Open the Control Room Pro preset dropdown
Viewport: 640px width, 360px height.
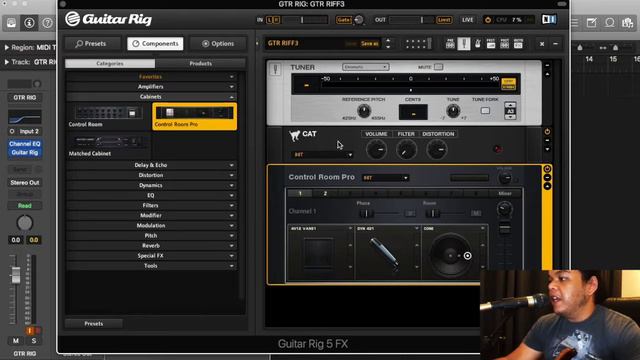(385, 178)
